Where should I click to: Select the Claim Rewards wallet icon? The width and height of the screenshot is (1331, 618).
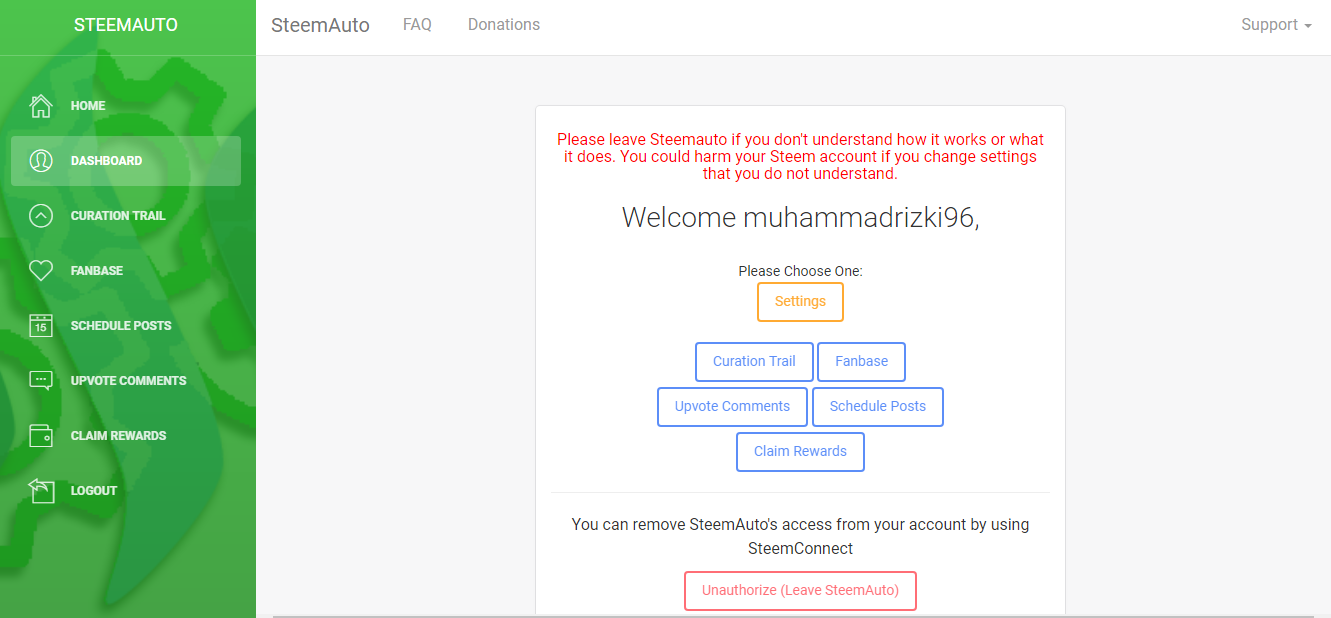(41, 435)
